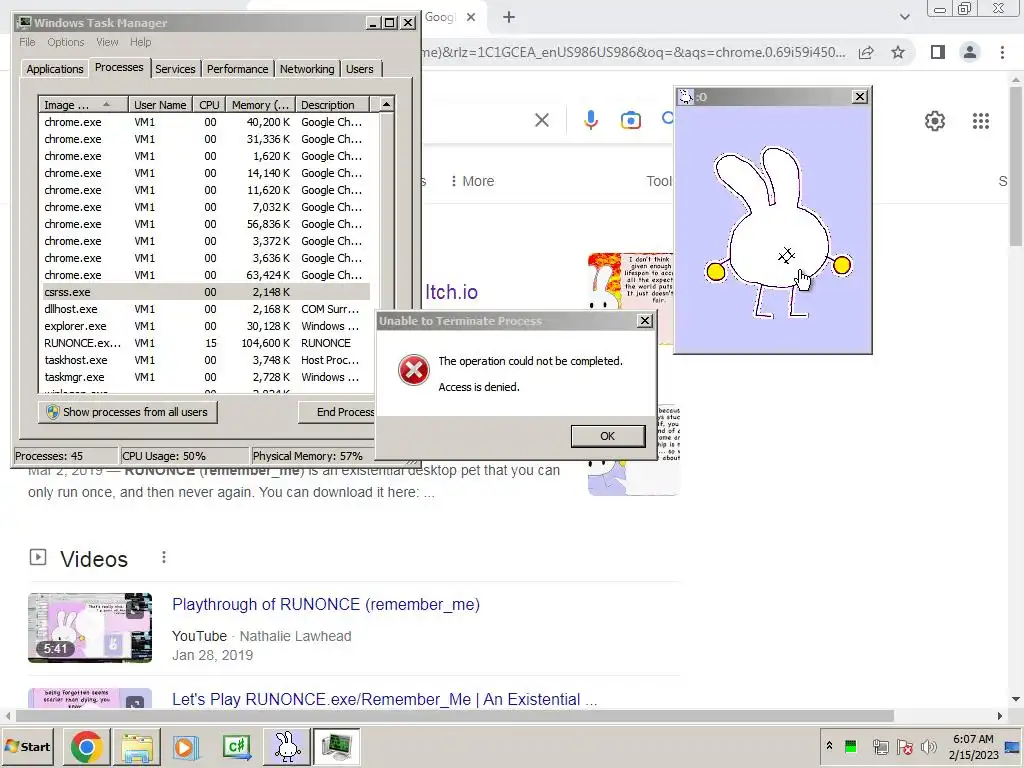
Task: Select chrome.exe row using 63,424 K
Action: [x=205, y=275]
